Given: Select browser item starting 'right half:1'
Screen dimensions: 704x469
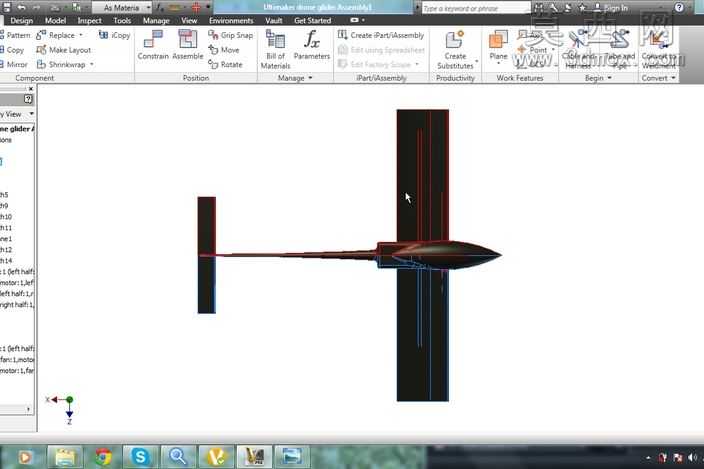Looking at the screenshot, I should click(17, 305).
